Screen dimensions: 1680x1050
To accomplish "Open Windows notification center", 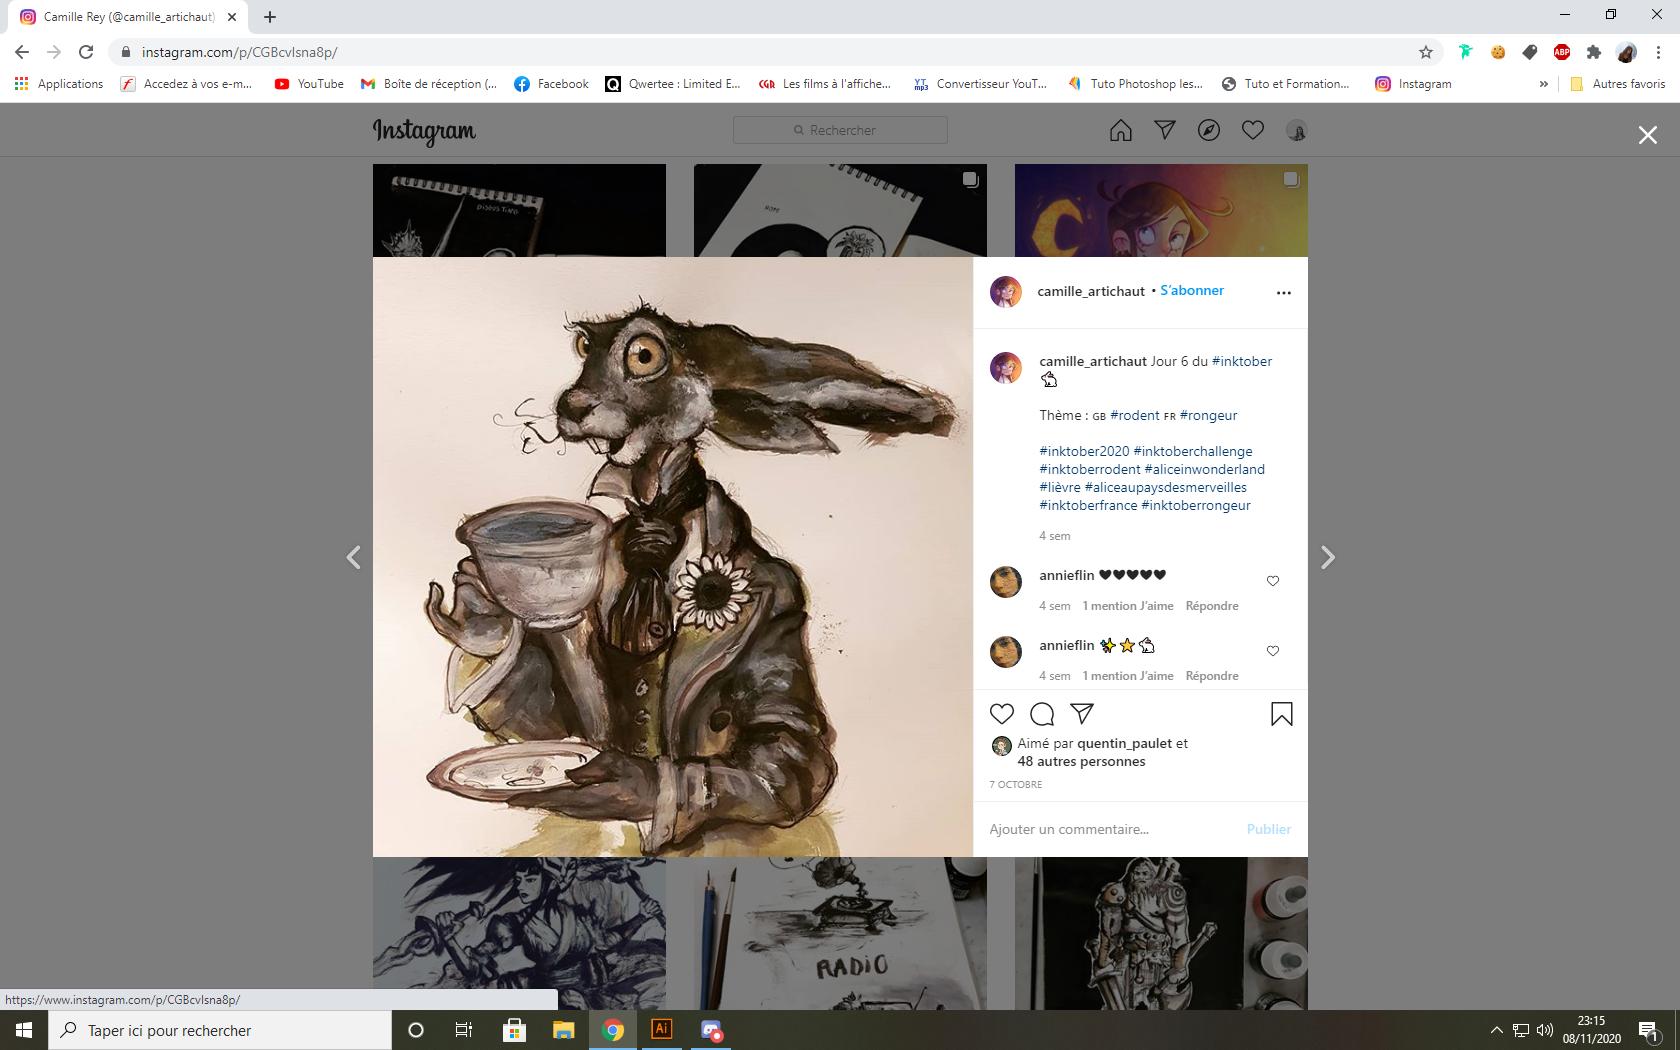I will click(1650, 1030).
